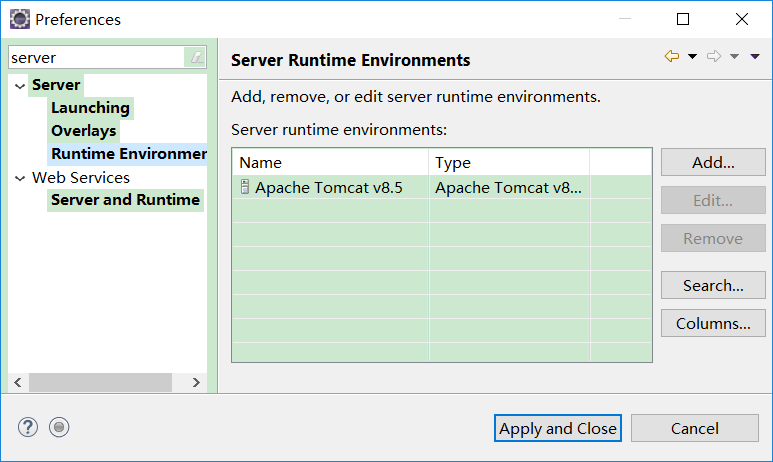
Task: Clear the filter text with eraser icon
Action: 196,58
